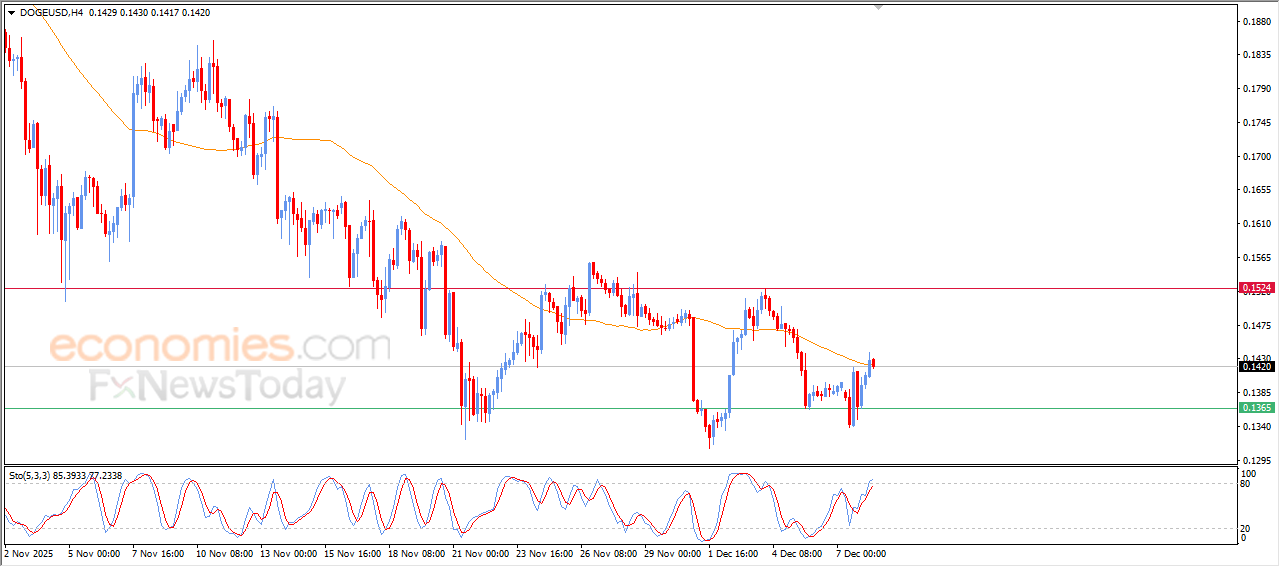The image size is (1280, 567).
Task: Click the 0.1295 price scale label
Action: coord(1254,461)
